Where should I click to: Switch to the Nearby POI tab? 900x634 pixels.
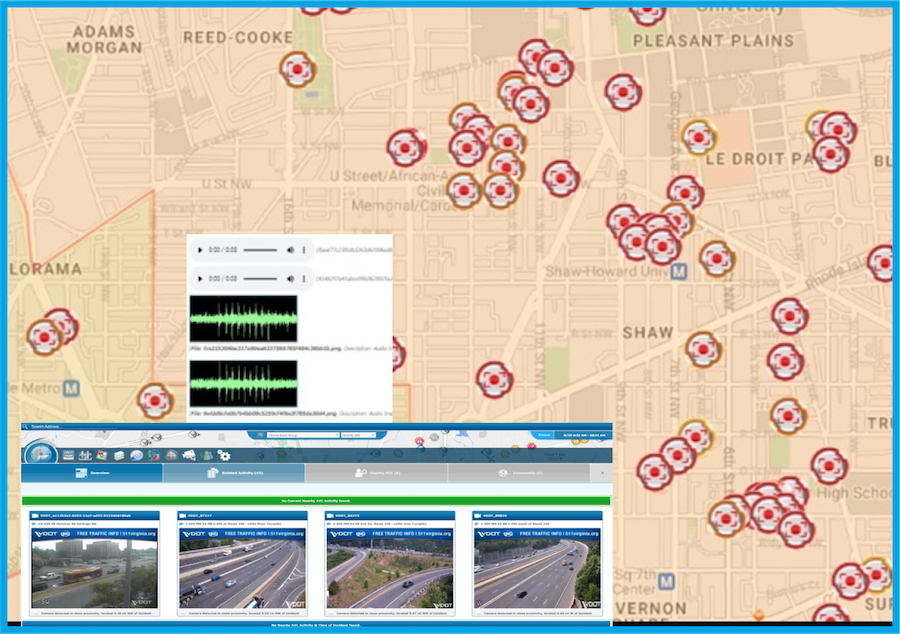coord(377,473)
